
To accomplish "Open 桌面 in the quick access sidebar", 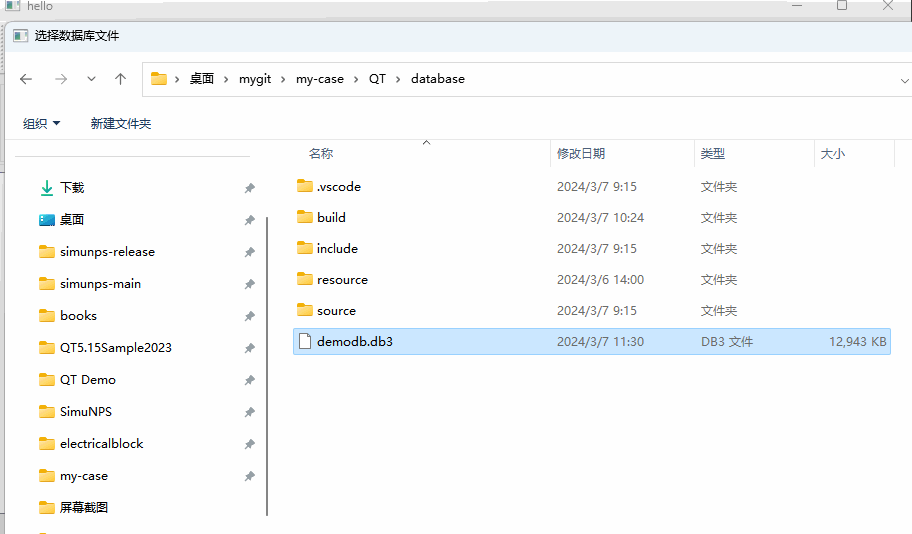I will tap(72, 220).
